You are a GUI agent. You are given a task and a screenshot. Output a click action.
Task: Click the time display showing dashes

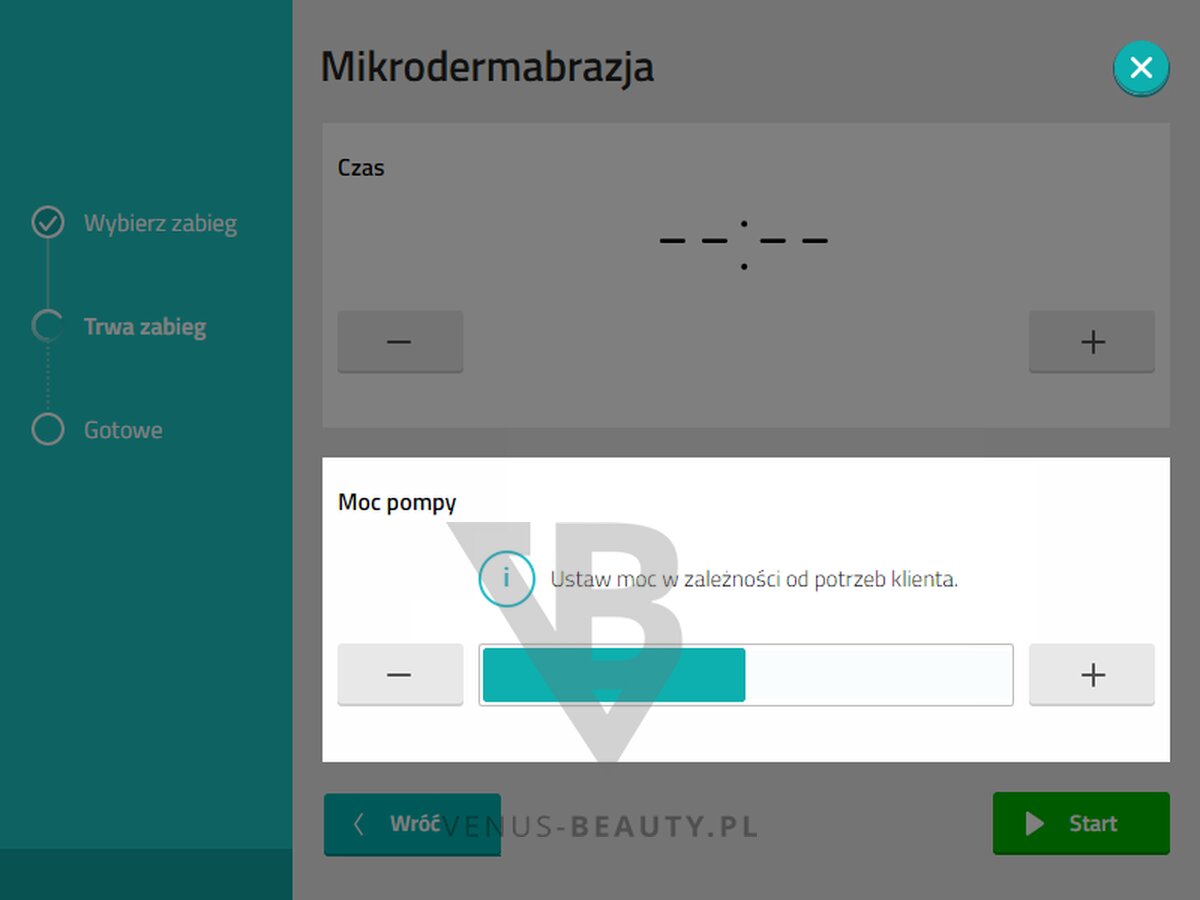pos(744,243)
